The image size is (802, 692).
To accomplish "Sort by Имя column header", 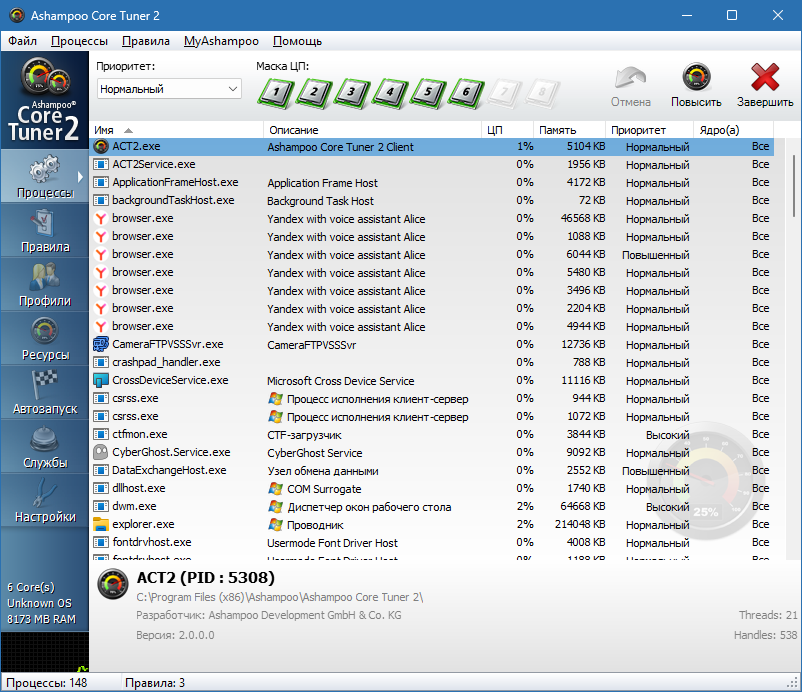I will pyautogui.click(x=176, y=130).
